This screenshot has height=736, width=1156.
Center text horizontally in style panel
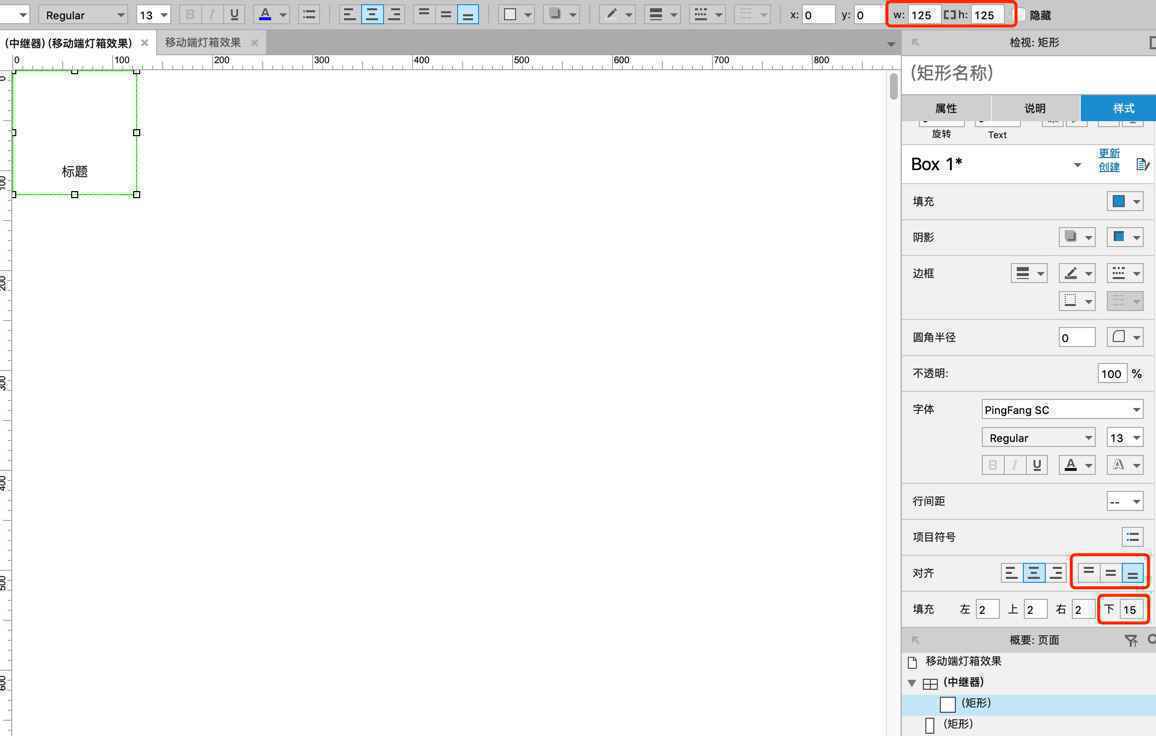(1034, 573)
